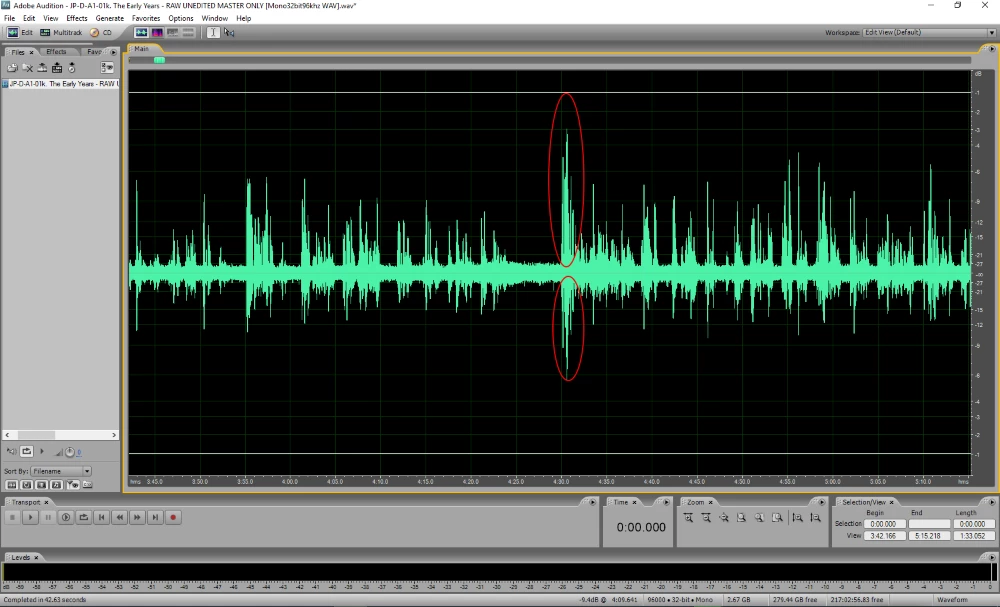Open Workspace dropdown showing Edit View

[x=929, y=33]
